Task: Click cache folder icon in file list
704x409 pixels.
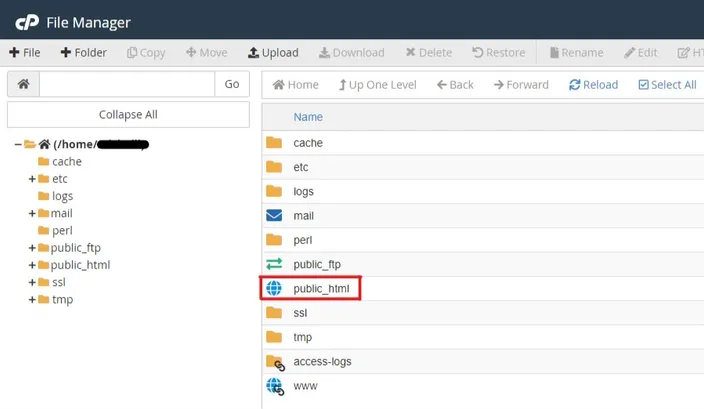Action: (274, 143)
